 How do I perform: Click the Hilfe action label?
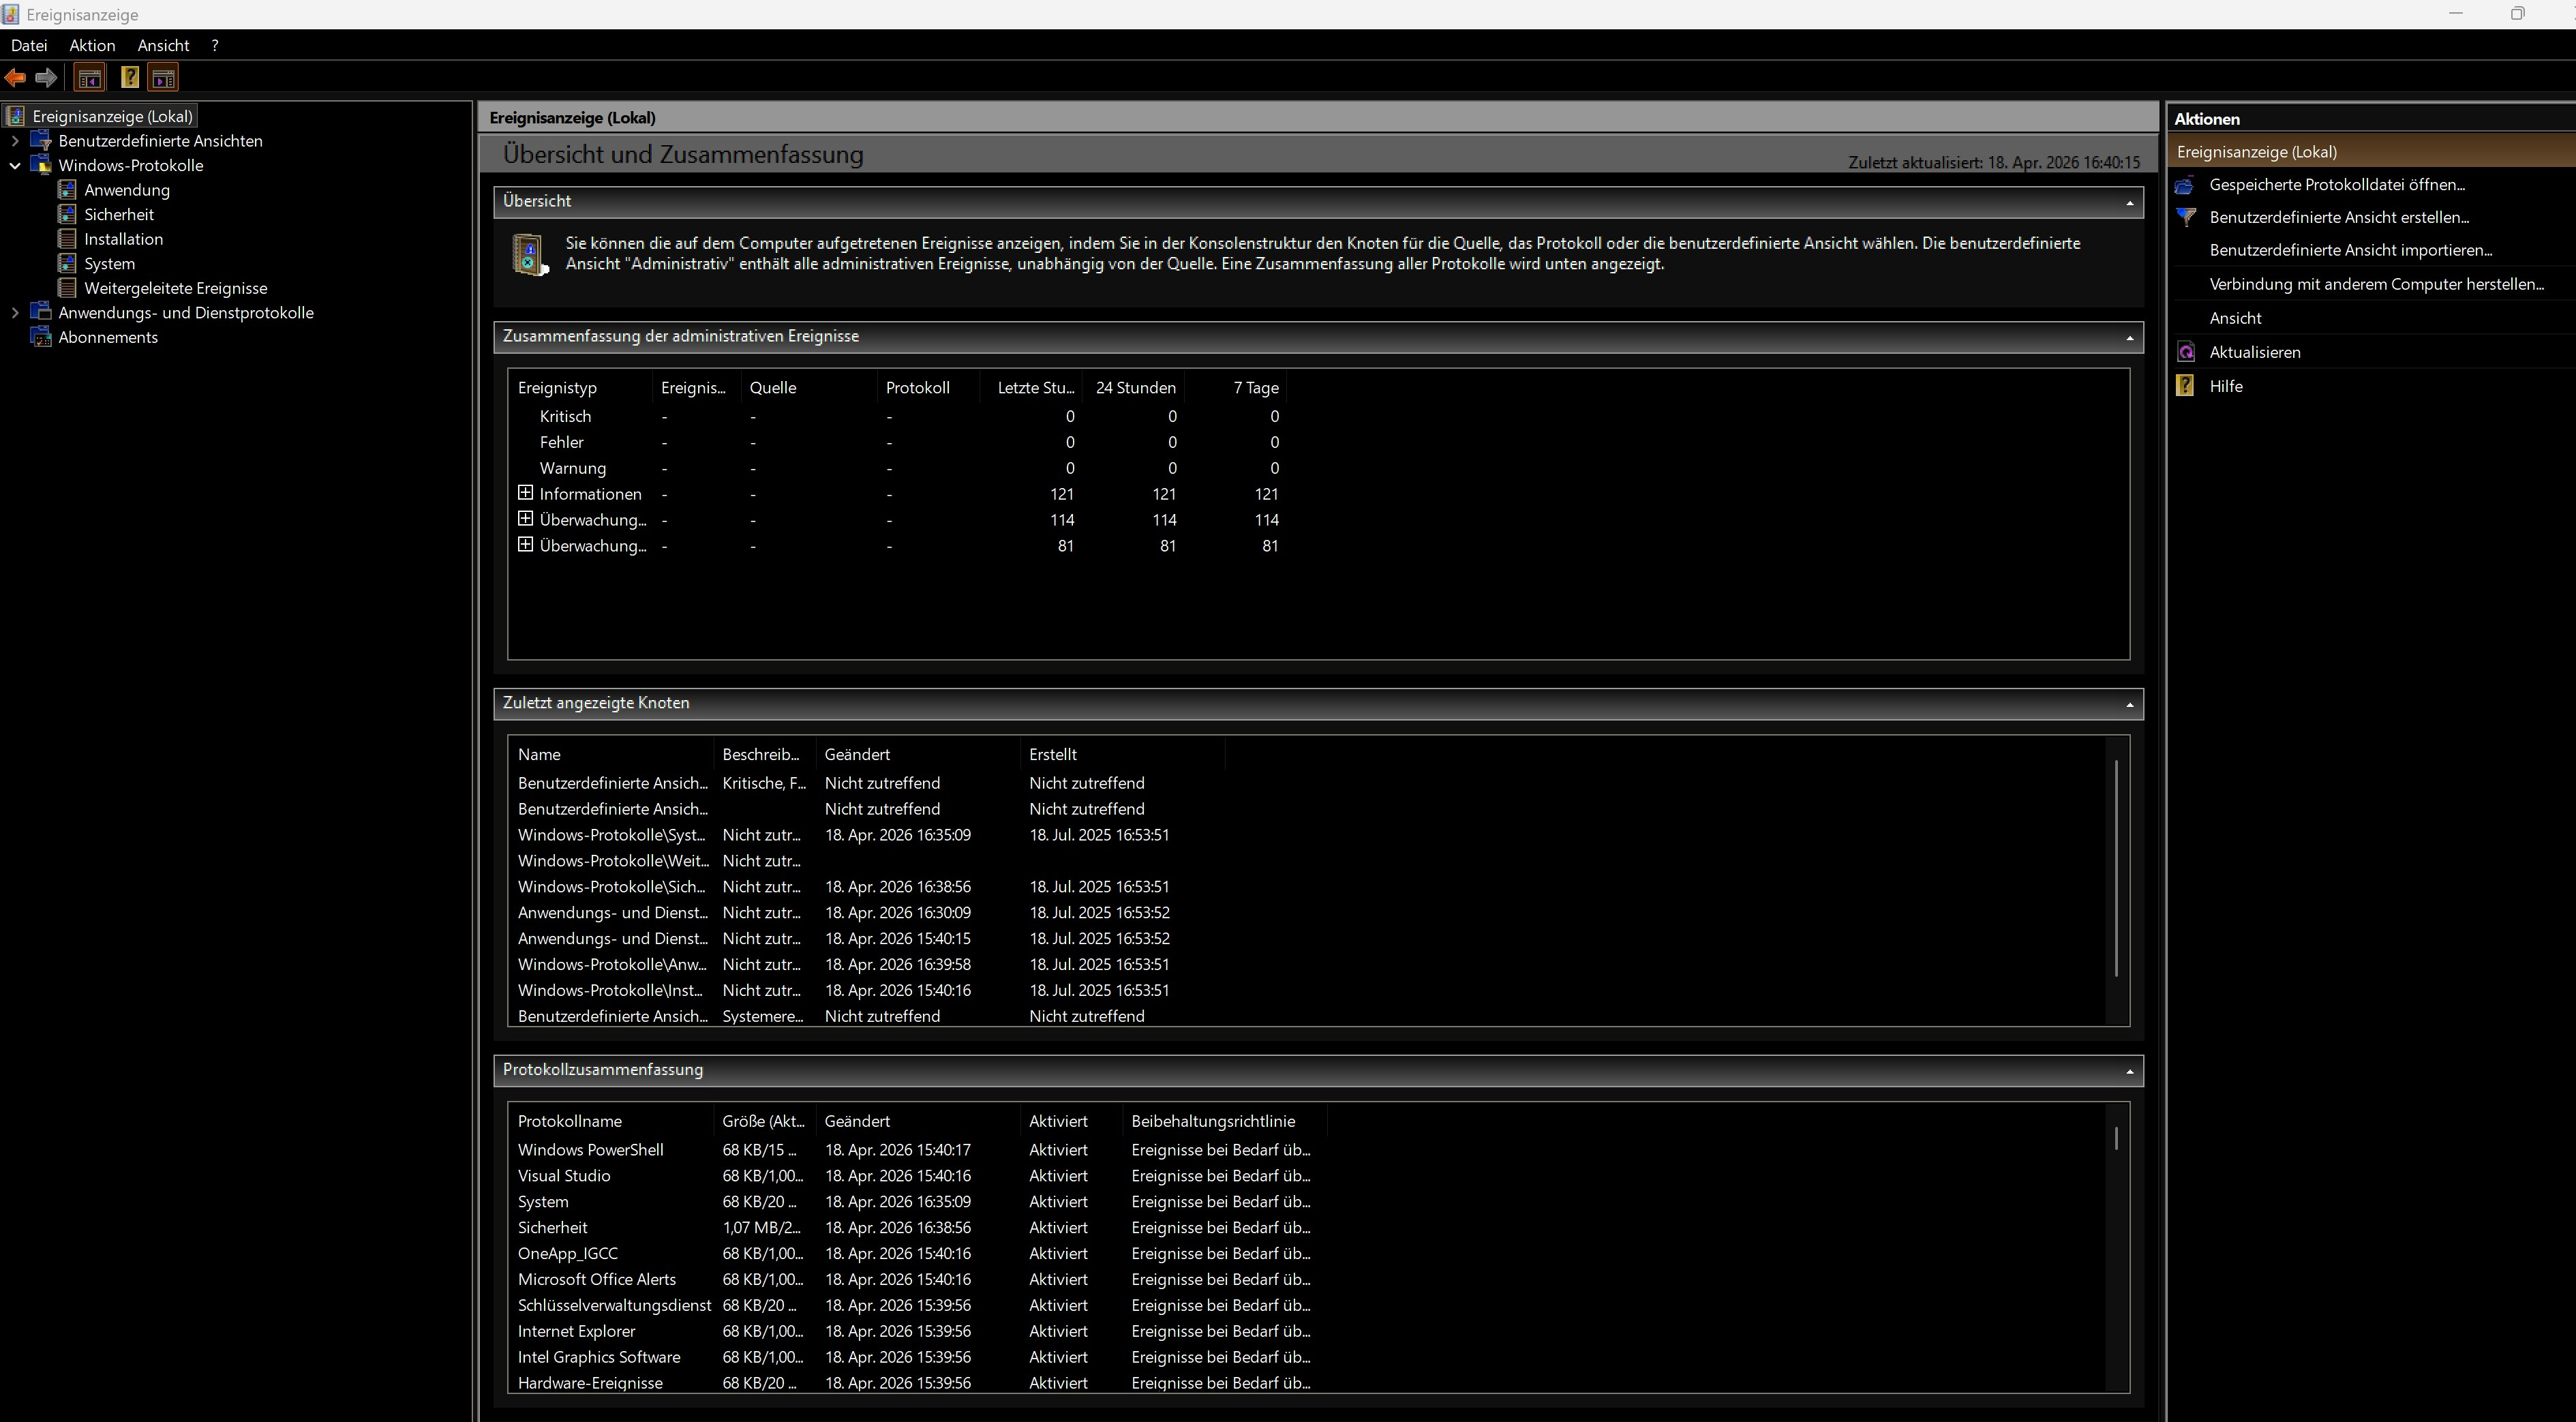tap(2226, 386)
